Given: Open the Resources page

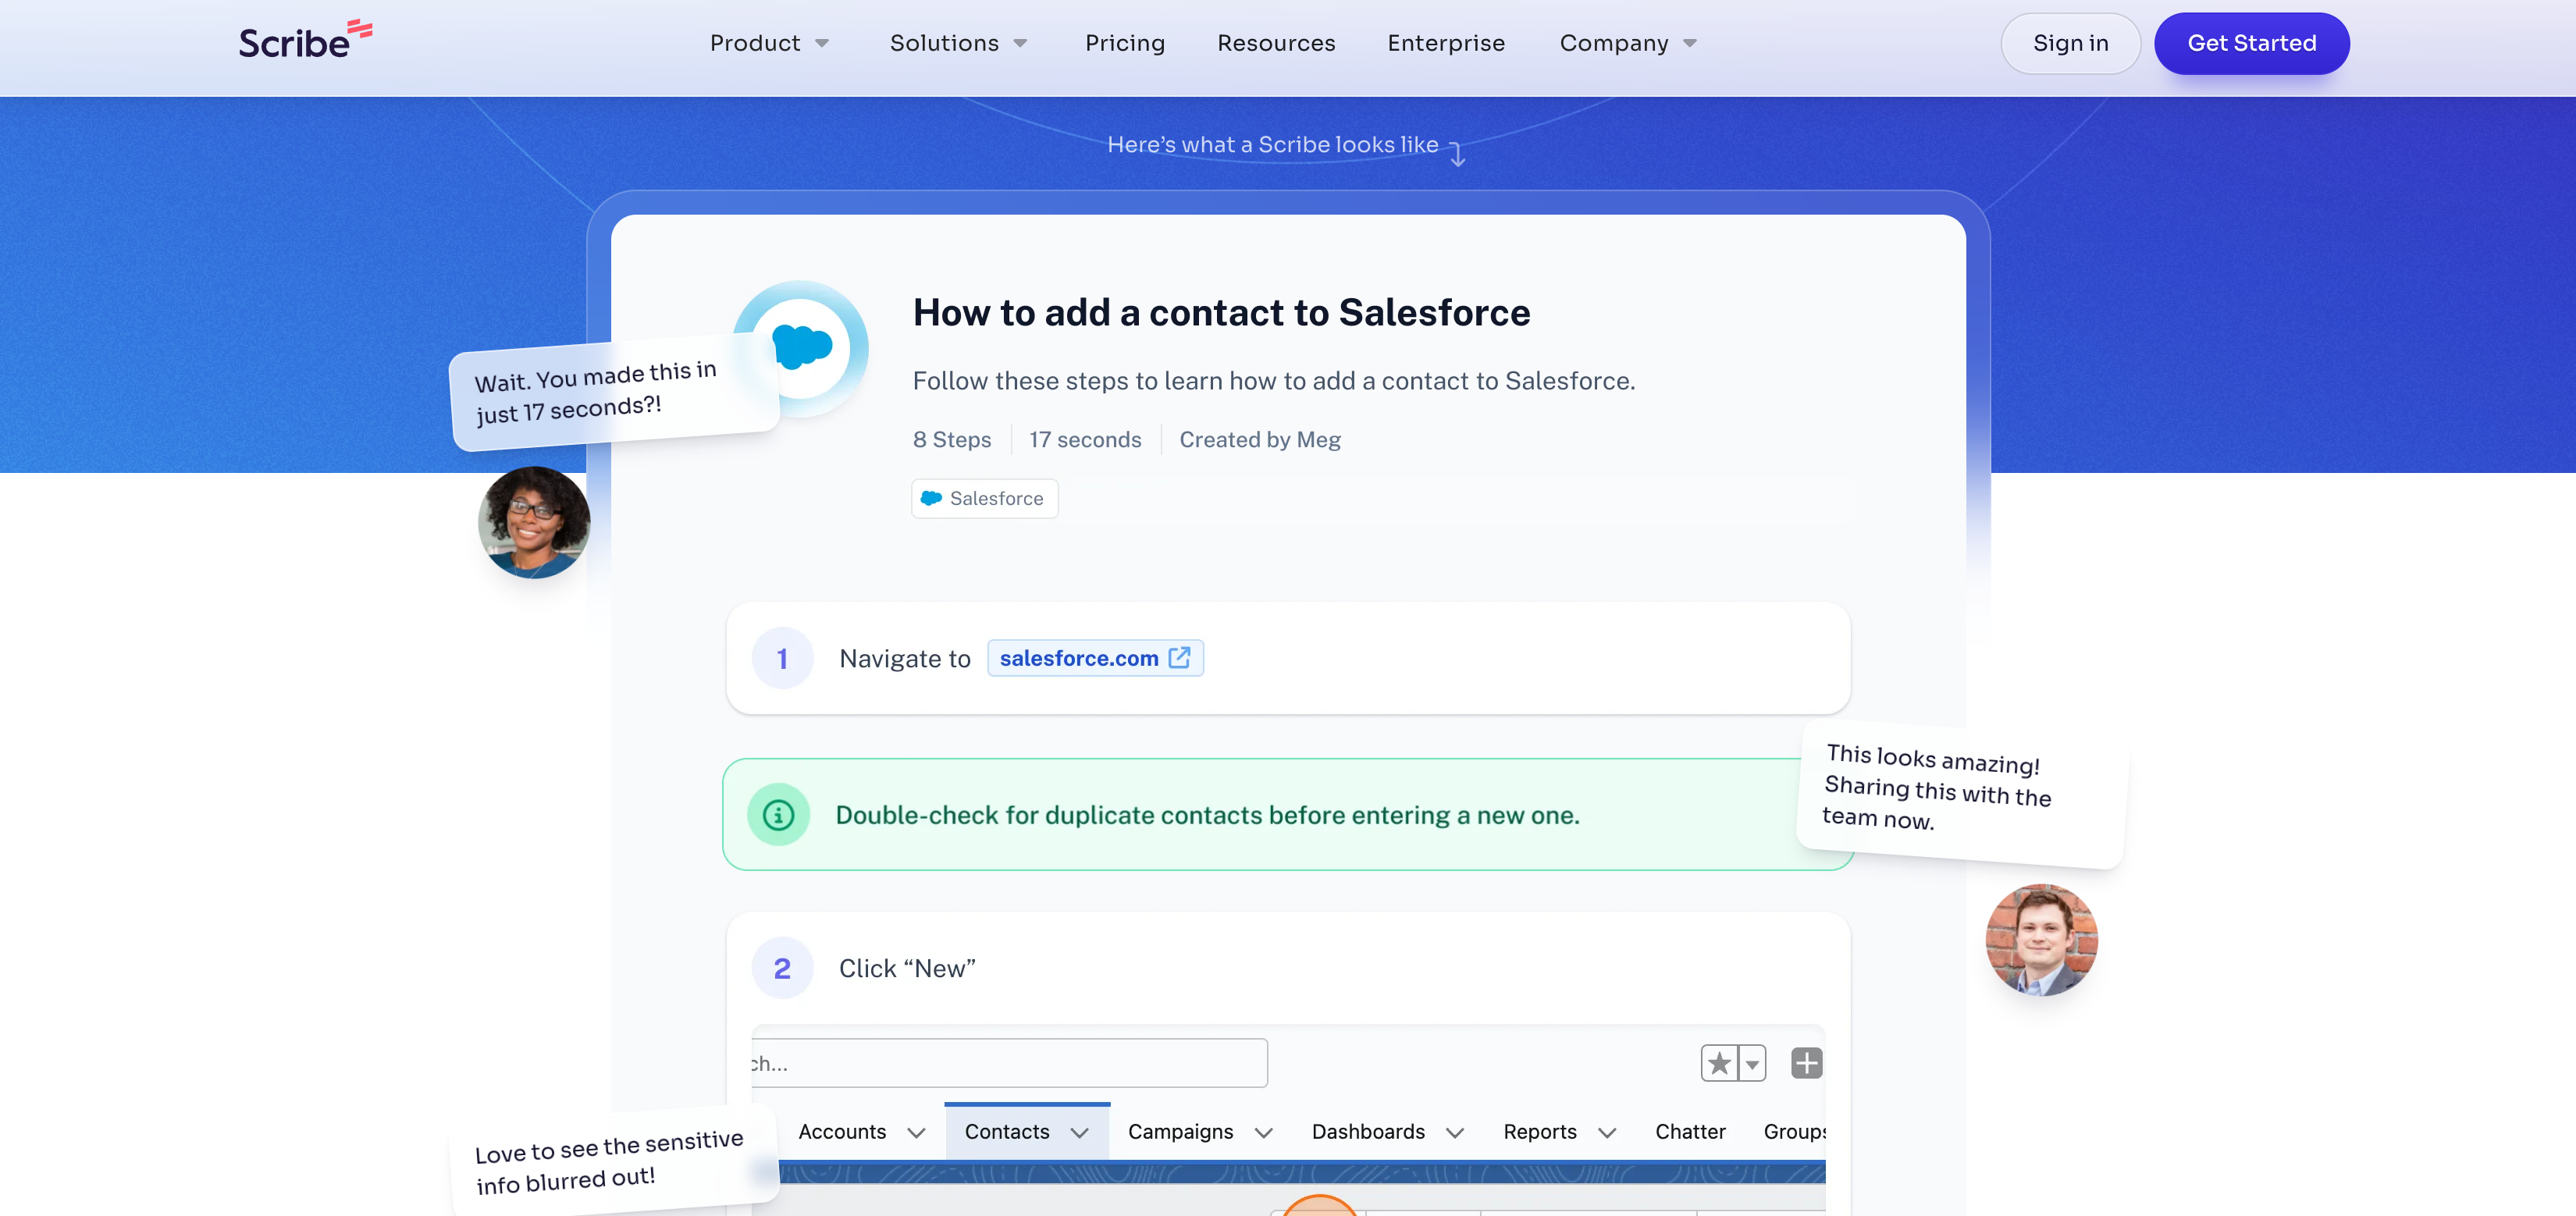Looking at the screenshot, I should (1276, 43).
